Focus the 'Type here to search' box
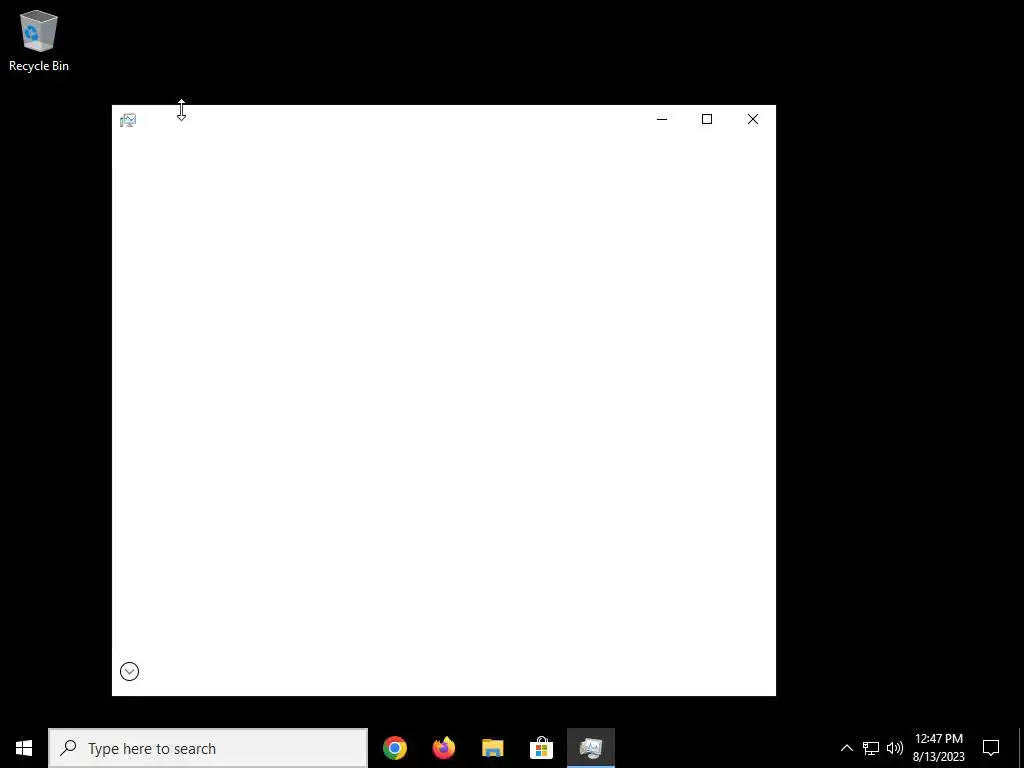Screen dimensions: 1024x768 coord(208,748)
